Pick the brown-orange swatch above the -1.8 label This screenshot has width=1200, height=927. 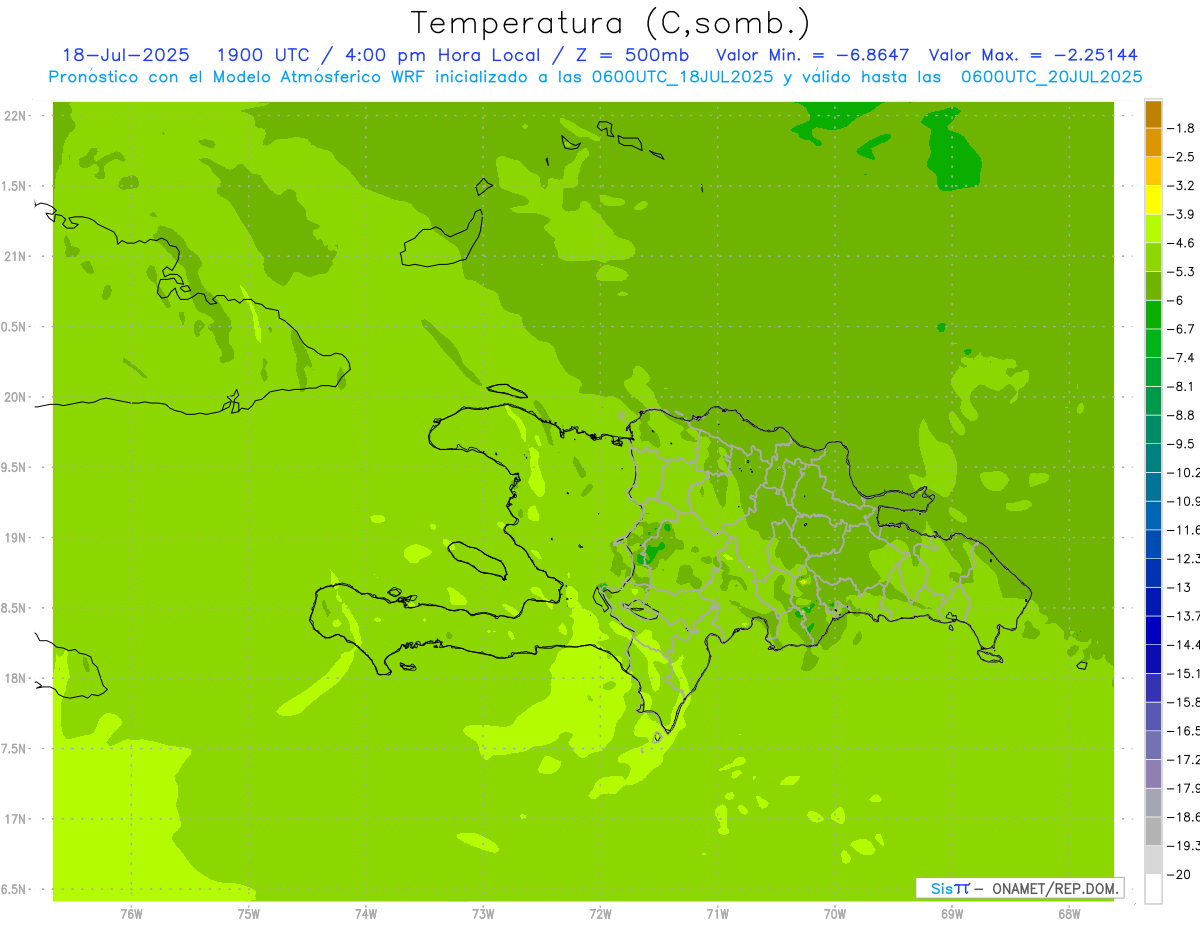[x=1153, y=114]
